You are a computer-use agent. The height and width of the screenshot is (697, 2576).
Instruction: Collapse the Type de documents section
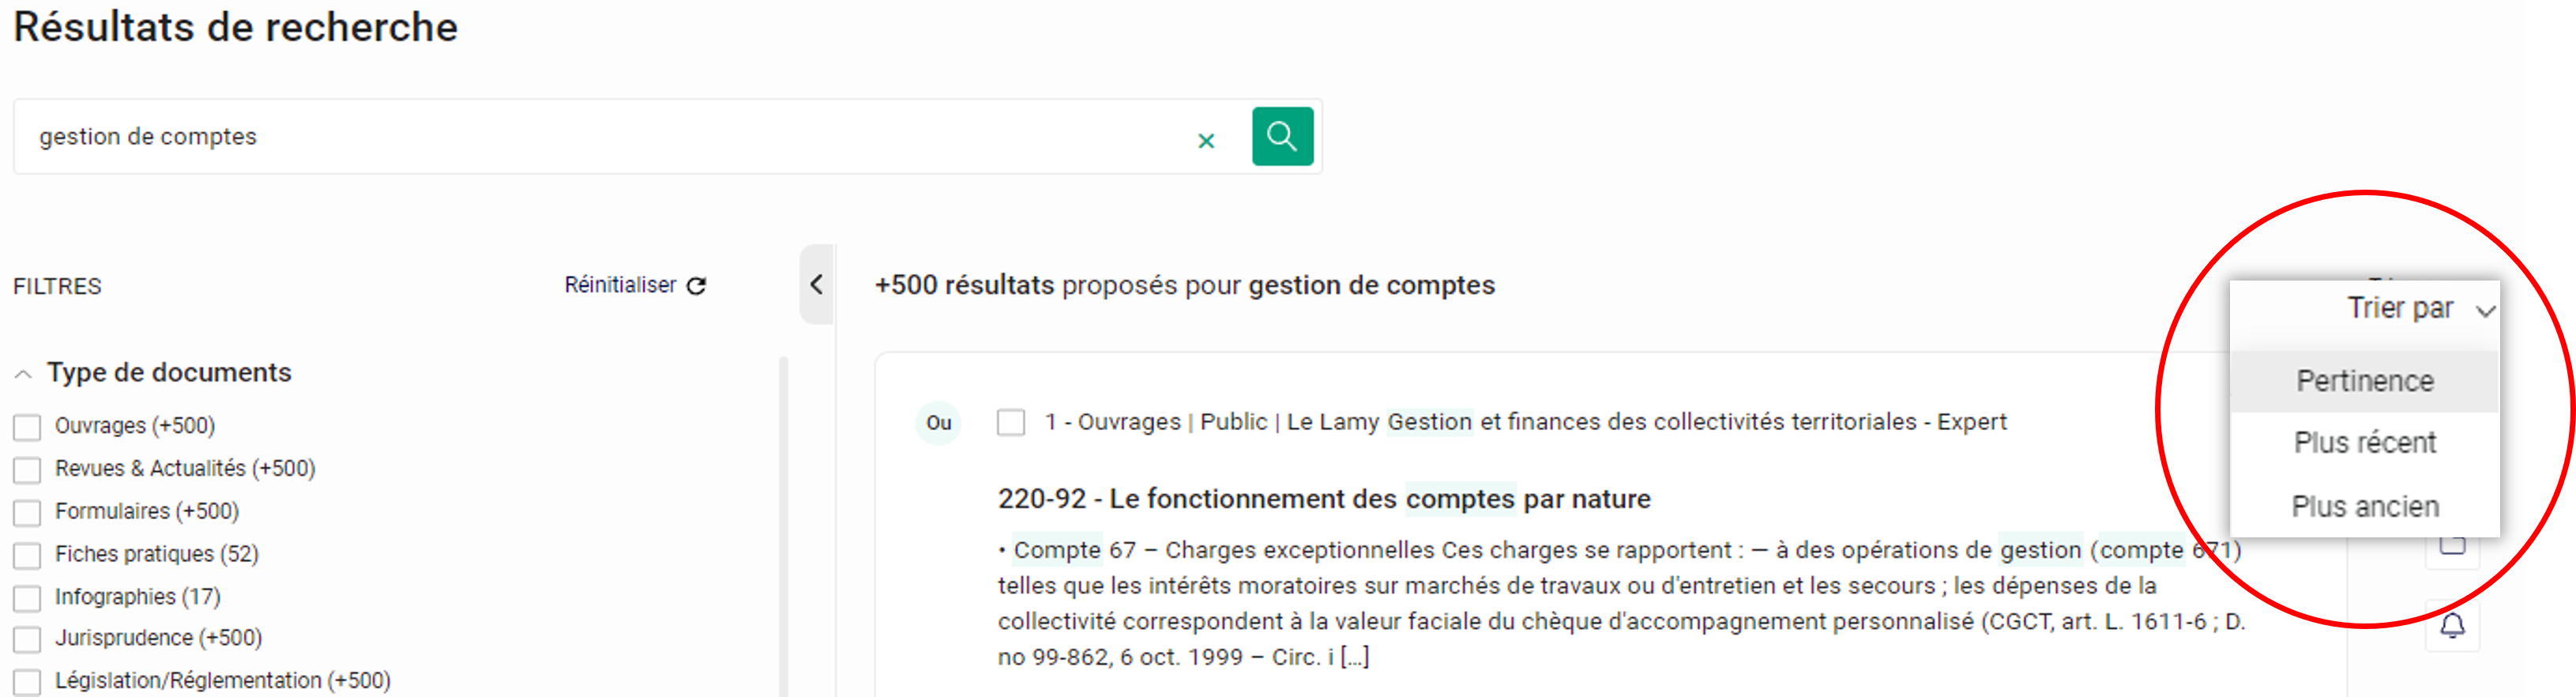coord(23,374)
